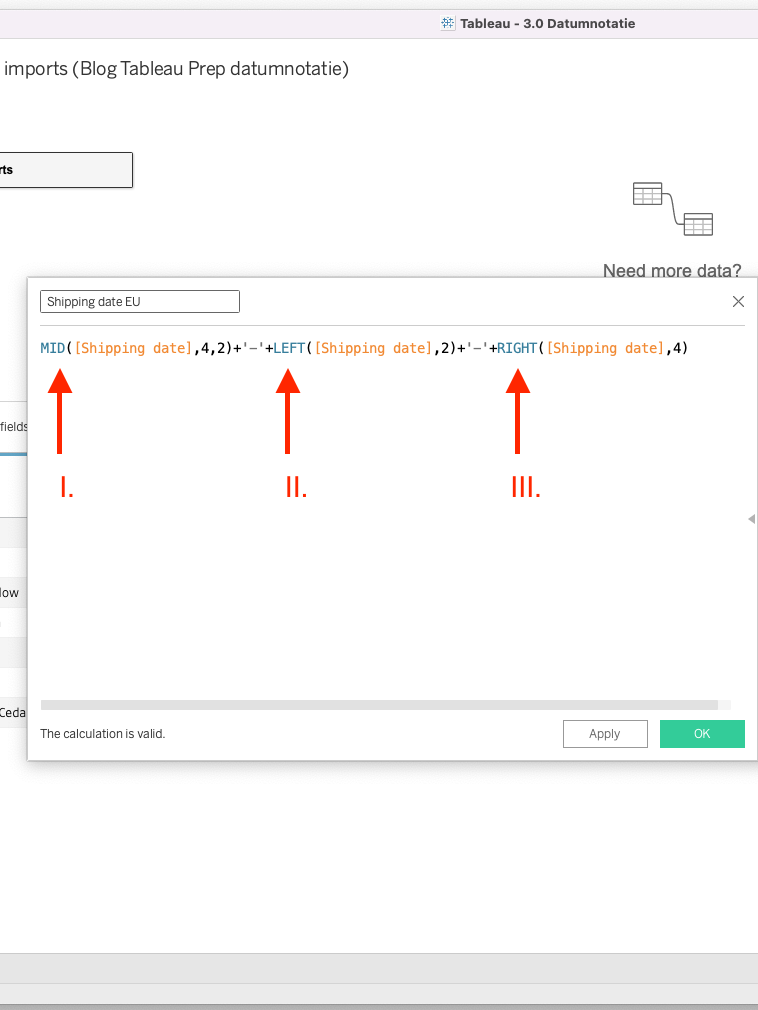Apply the calculation with the Apply button
758x1010 pixels.
[x=604, y=734]
